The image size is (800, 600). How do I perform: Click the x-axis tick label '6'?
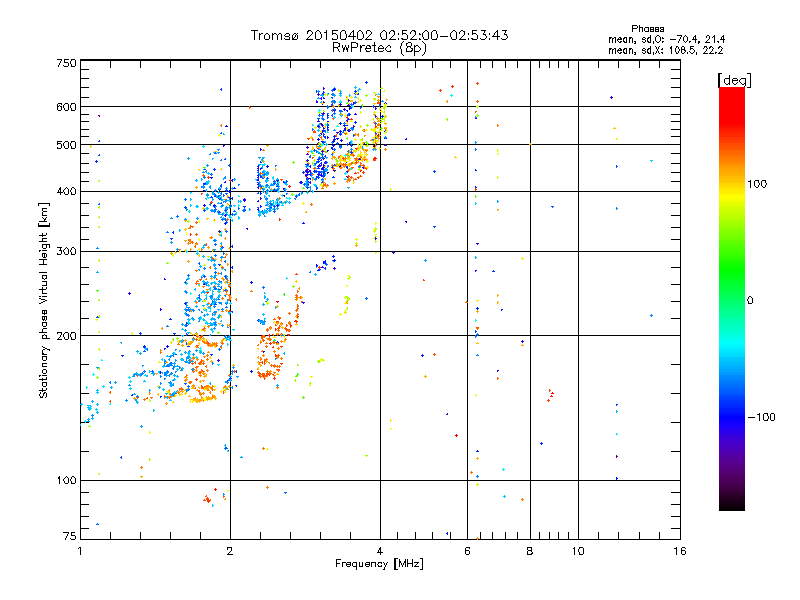(467, 551)
